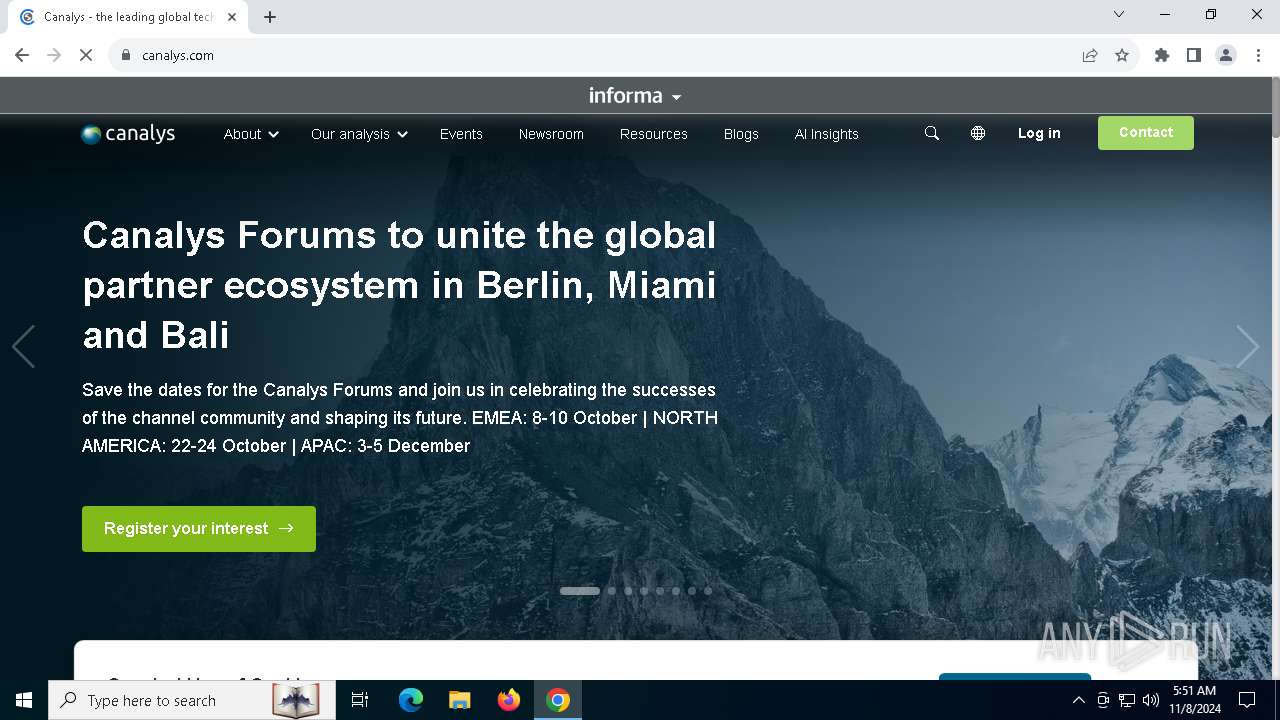Image resolution: width=1280 pixels, height=720 pixels.
Task: Click the Chrome taskbar icon
Action: pyautogui.click(x=558, y=700)
